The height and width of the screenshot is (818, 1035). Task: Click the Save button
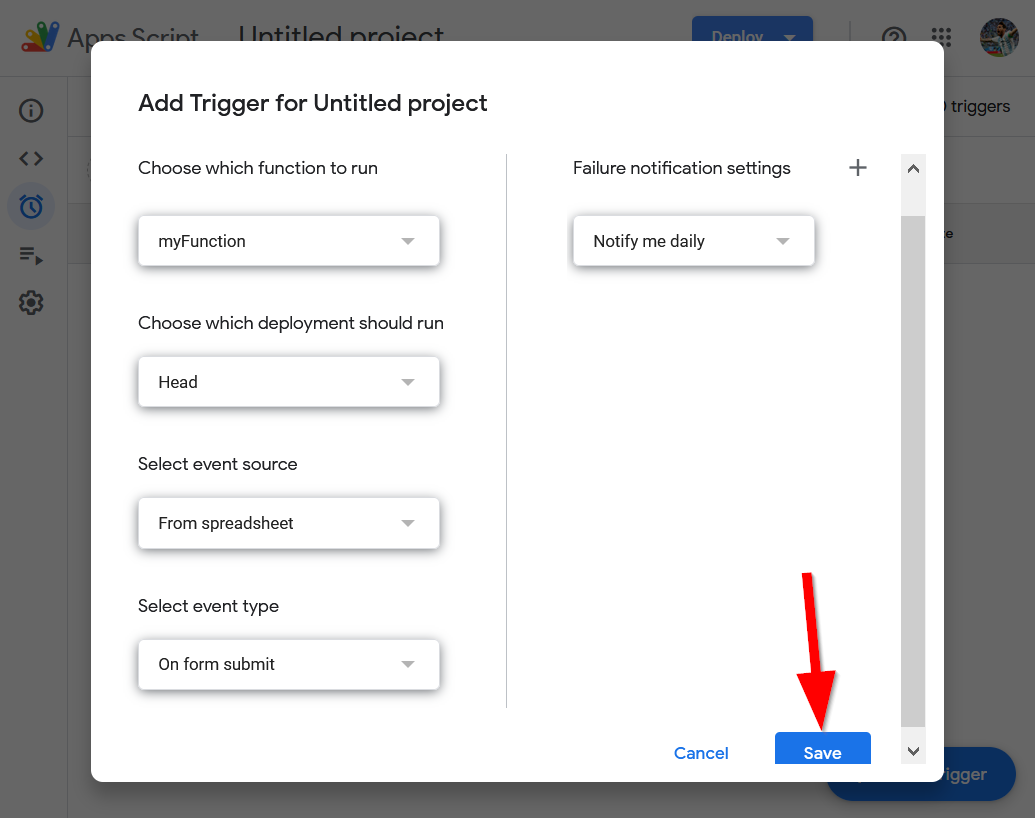(822, 751)
